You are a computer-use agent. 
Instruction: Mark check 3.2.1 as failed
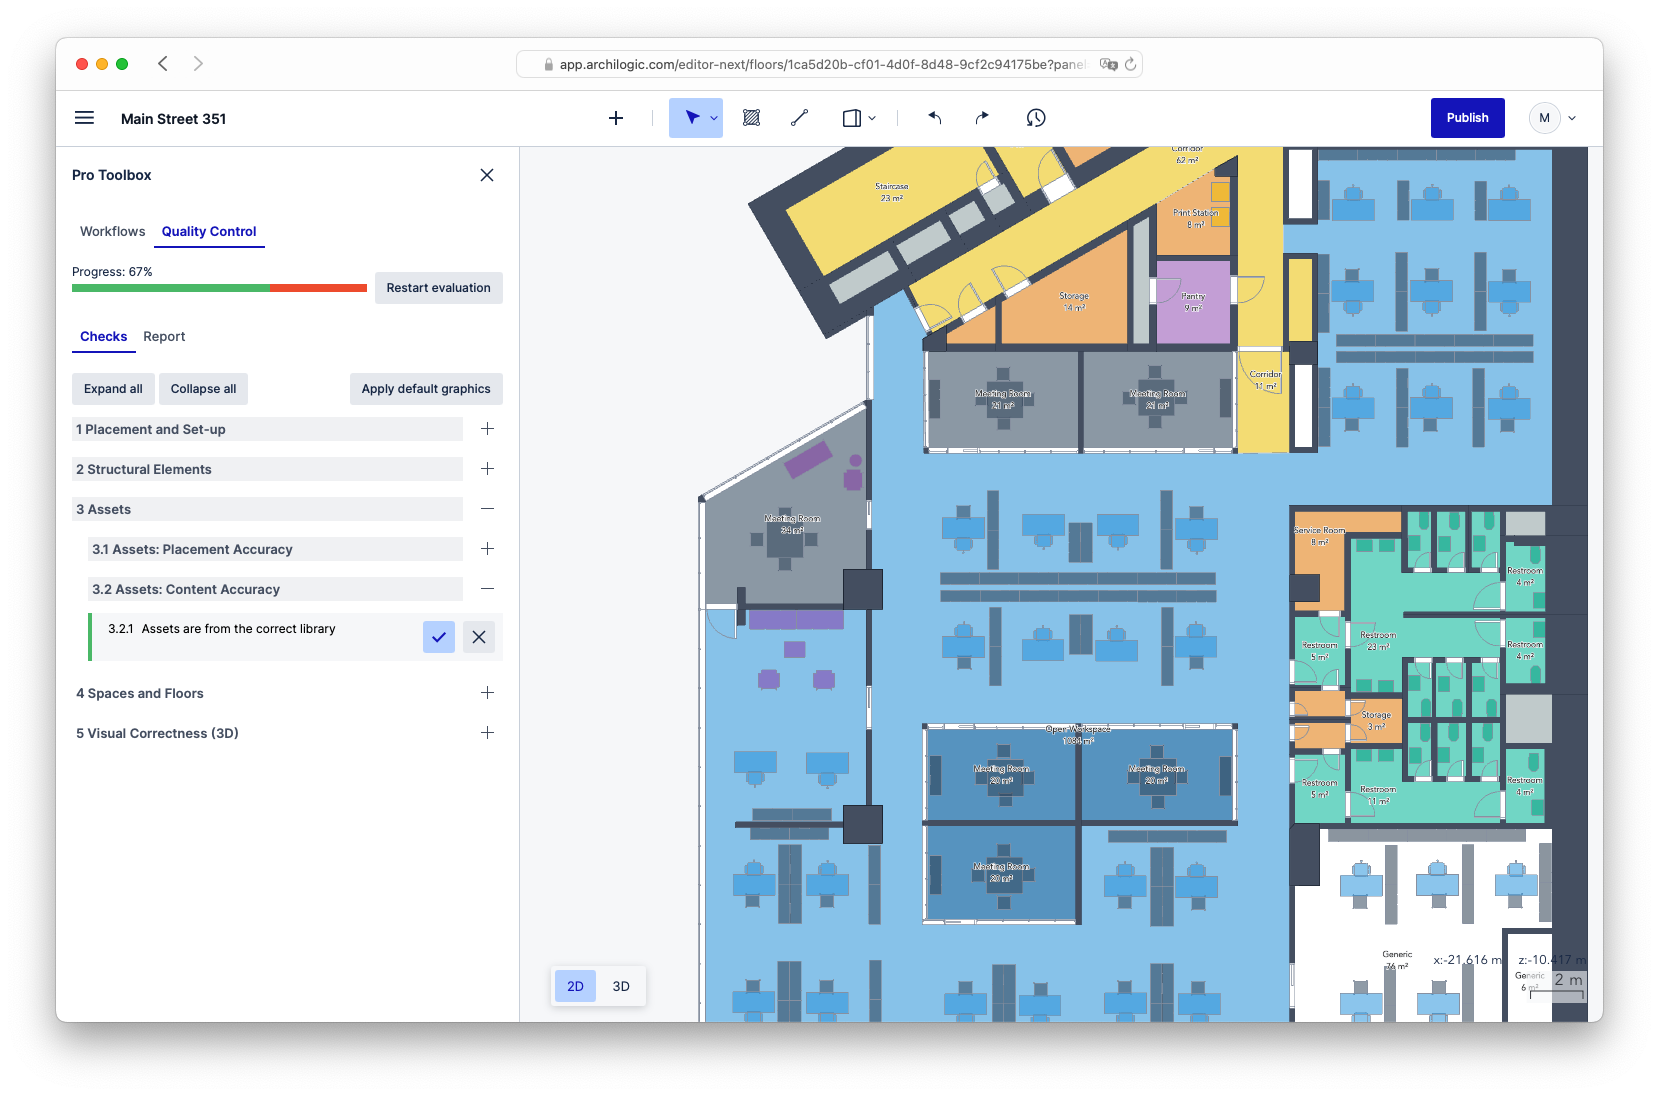coord(479,637)
